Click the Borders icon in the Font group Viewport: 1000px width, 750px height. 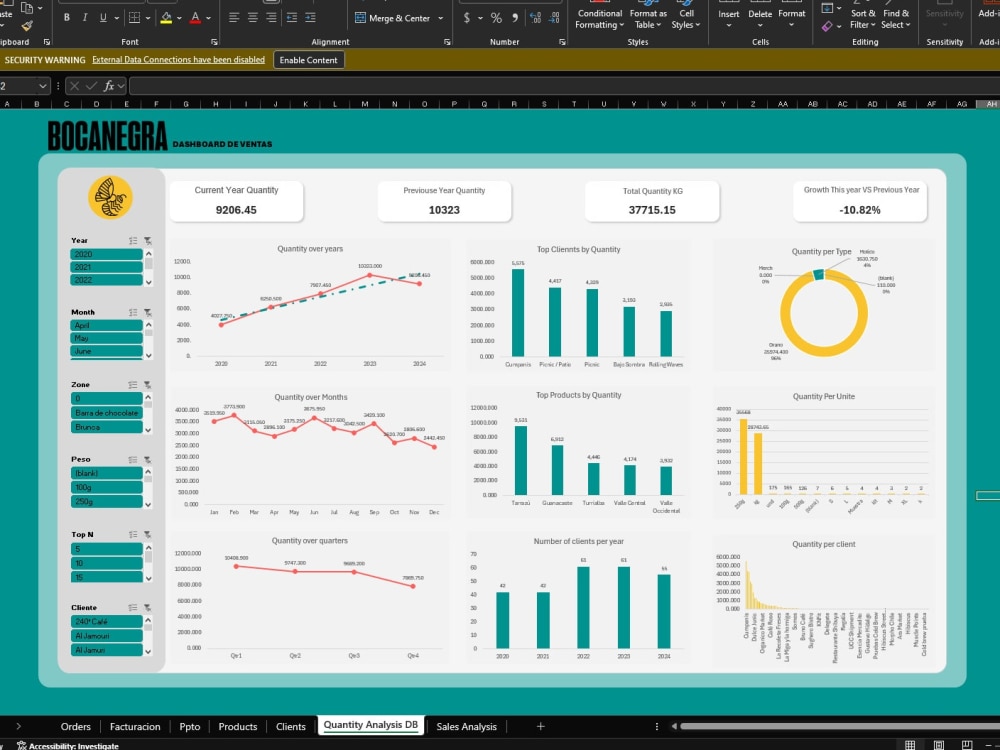[x=134, y=18]
